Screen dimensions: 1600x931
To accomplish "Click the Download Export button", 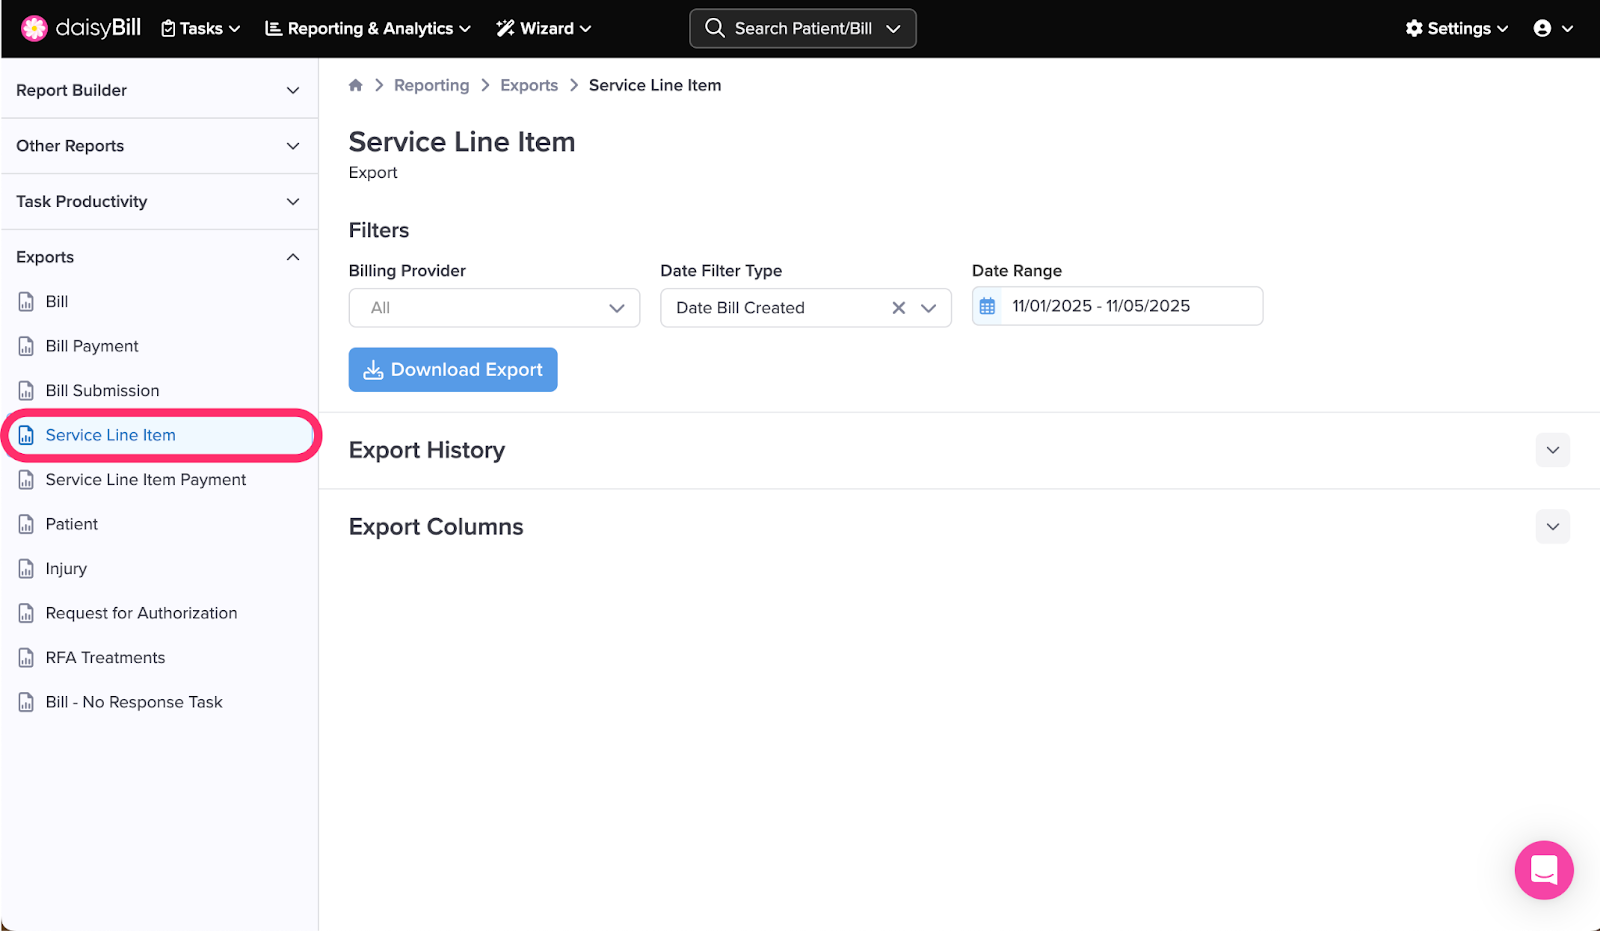I will coord(453,370).
